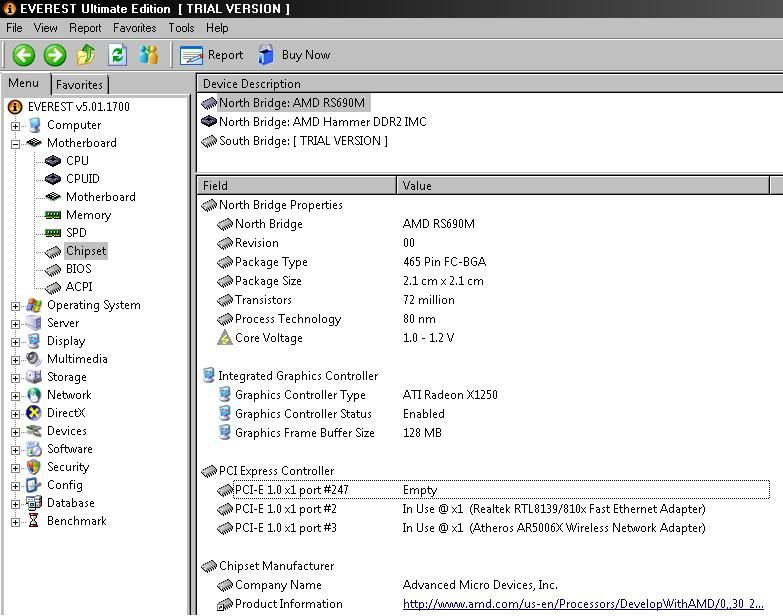The image size is (783, 616).
Task: Expand the Computer tree node
Action: tap(15, 126)
